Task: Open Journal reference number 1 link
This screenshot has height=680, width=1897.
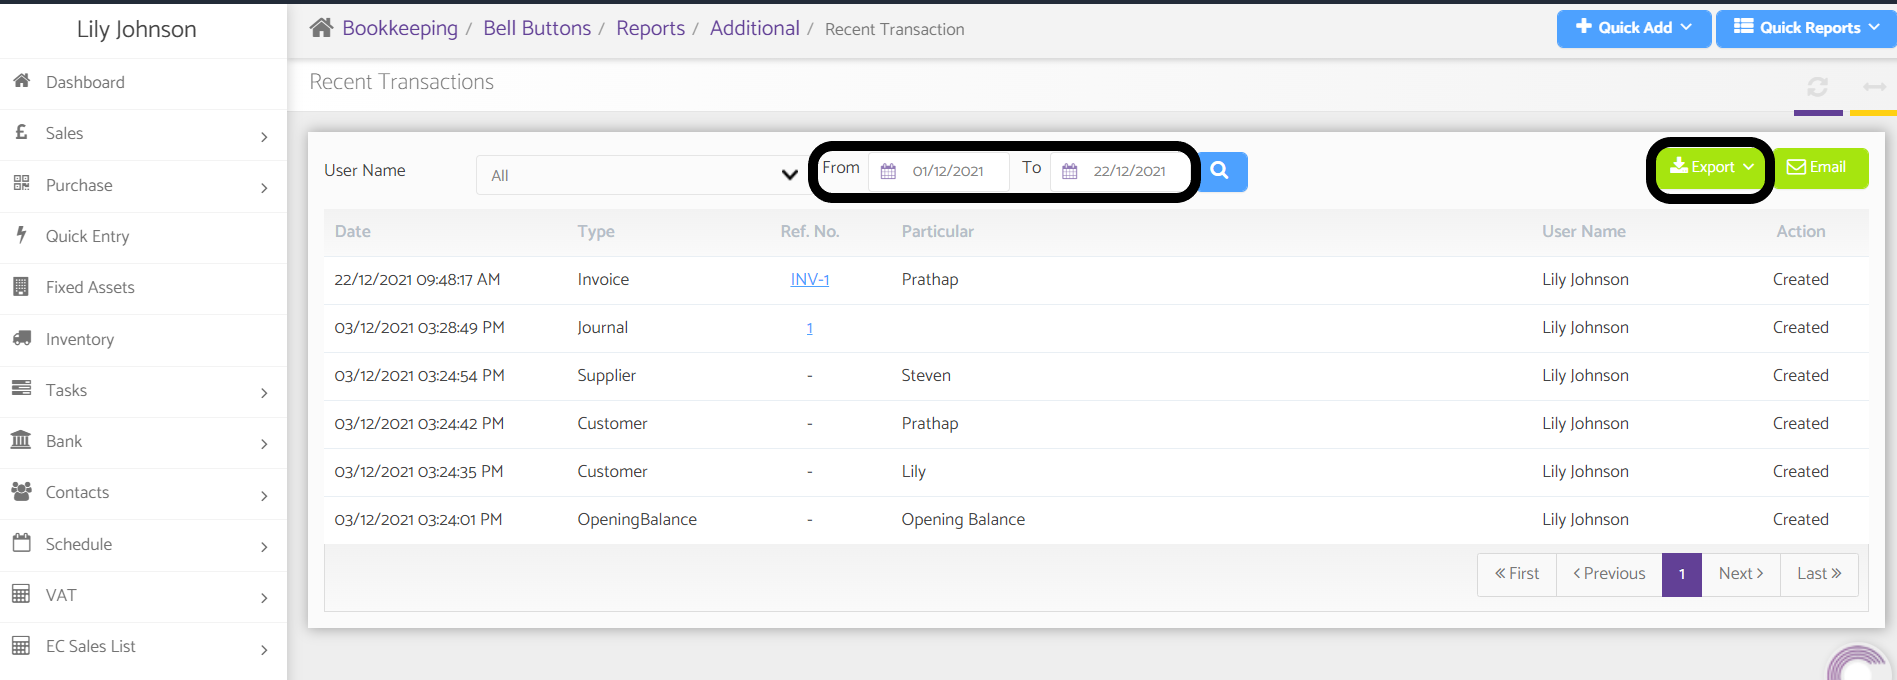Action: (810, 328)
